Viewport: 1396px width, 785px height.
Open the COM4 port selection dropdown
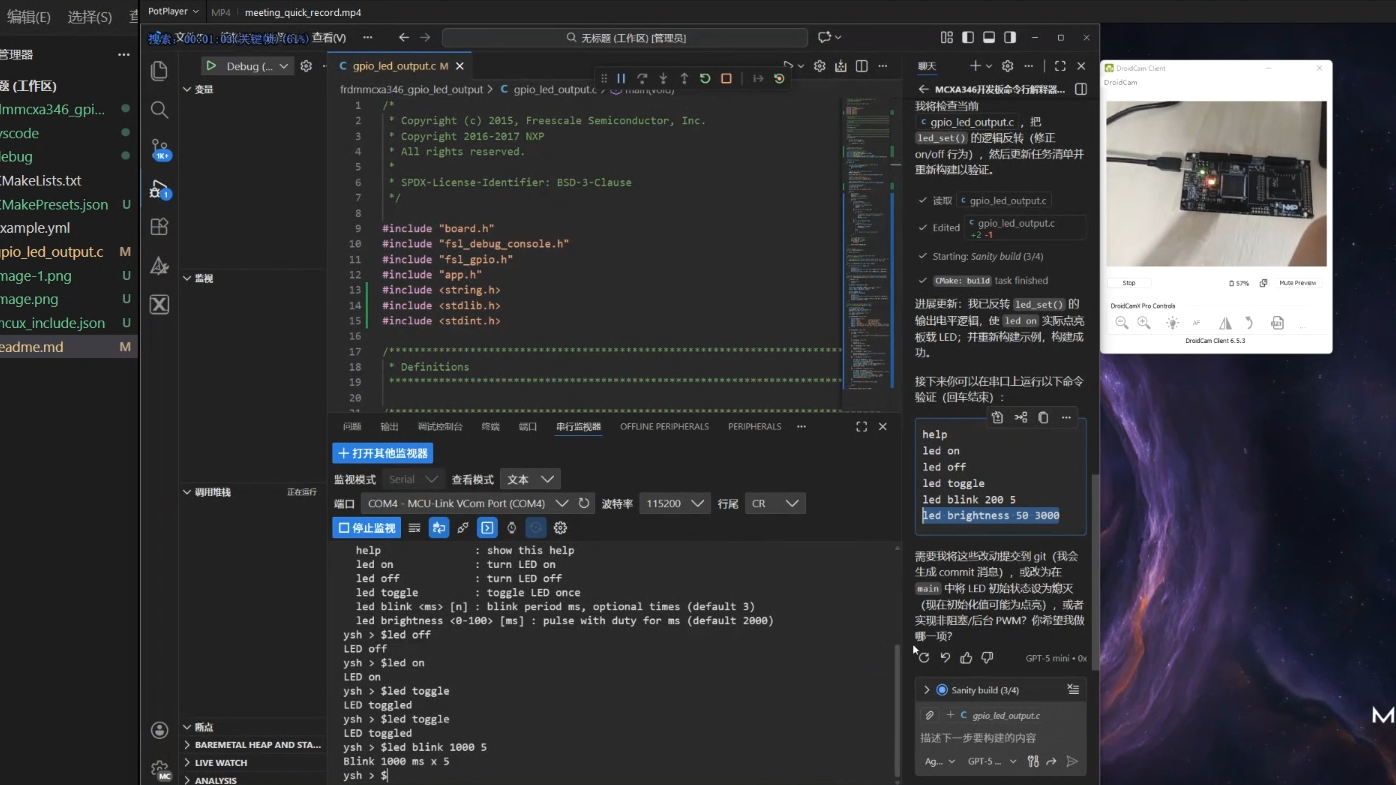(465, 503)
